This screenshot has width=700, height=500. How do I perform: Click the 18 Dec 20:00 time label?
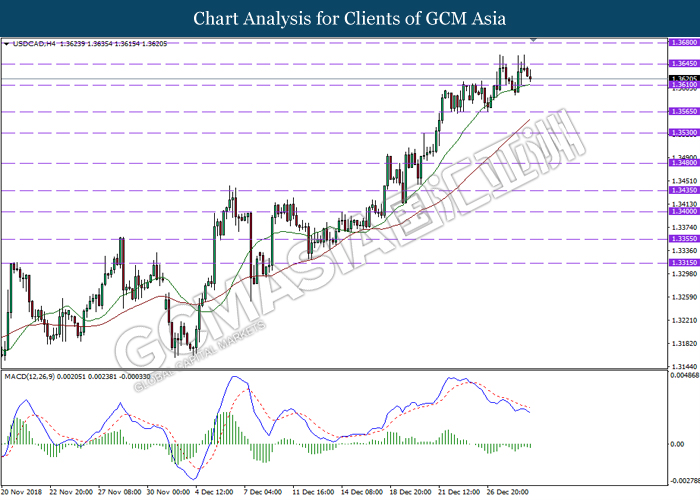tap(411, 492)
